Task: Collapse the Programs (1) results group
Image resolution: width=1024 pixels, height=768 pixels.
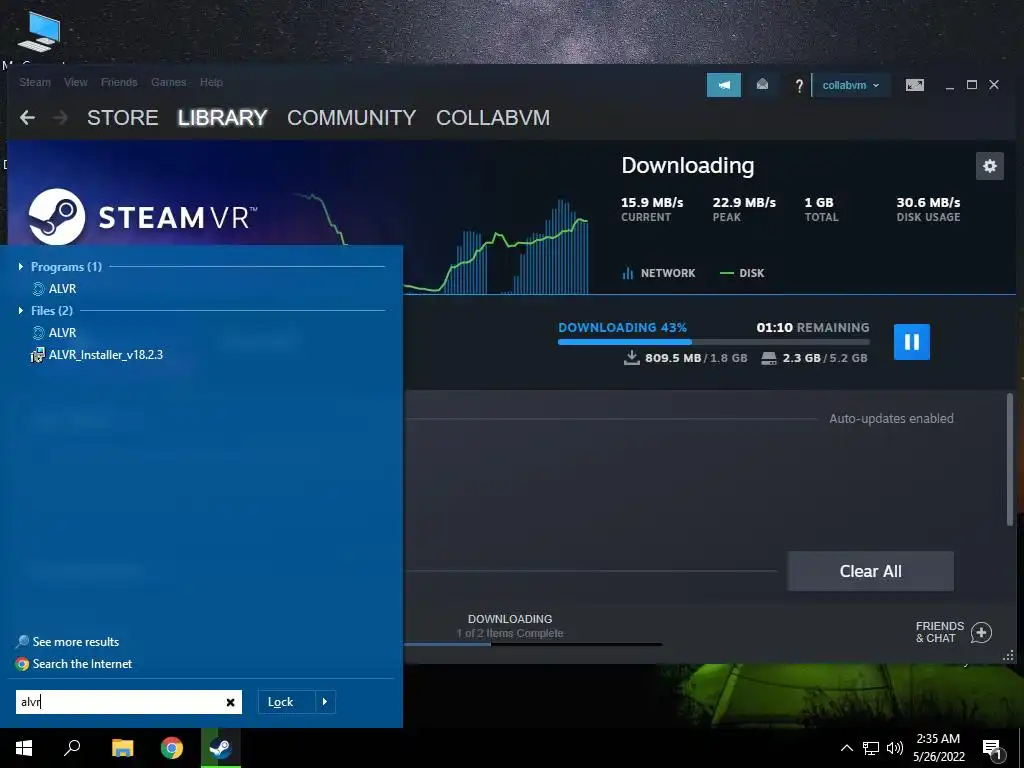Action: coord(21,266)
